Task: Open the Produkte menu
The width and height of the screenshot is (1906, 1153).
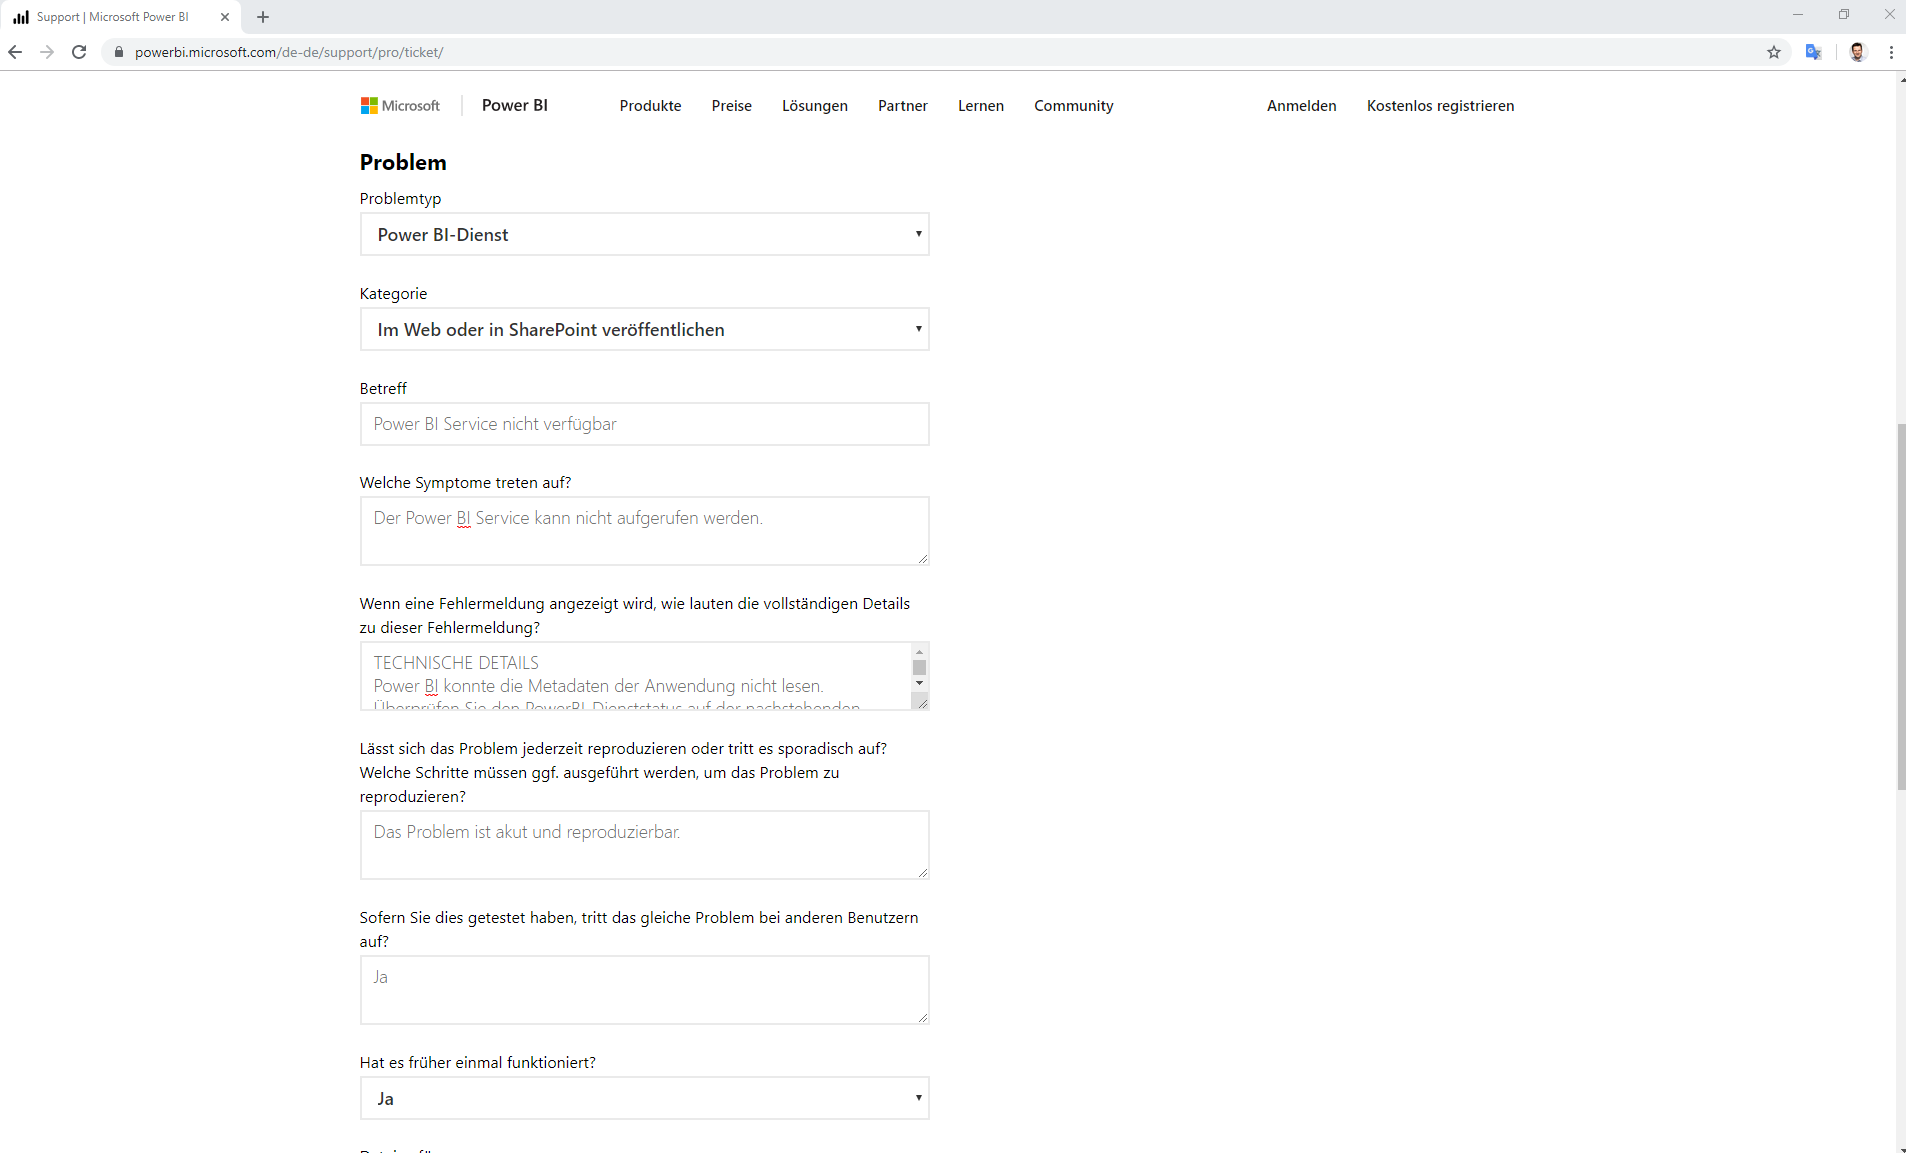Action: (650, 106)
